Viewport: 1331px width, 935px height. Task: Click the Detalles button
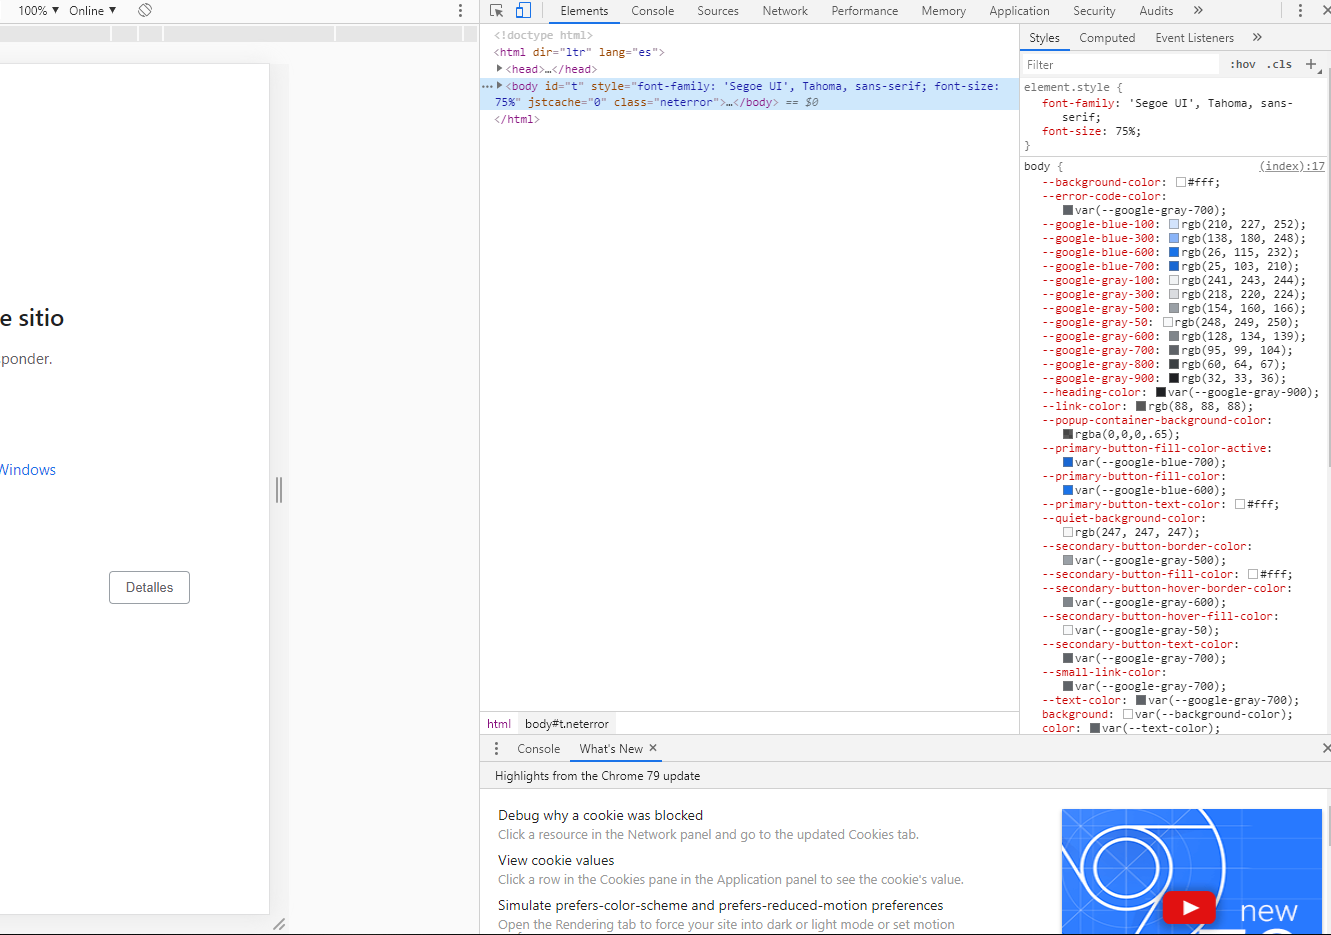tap(149, 588)
